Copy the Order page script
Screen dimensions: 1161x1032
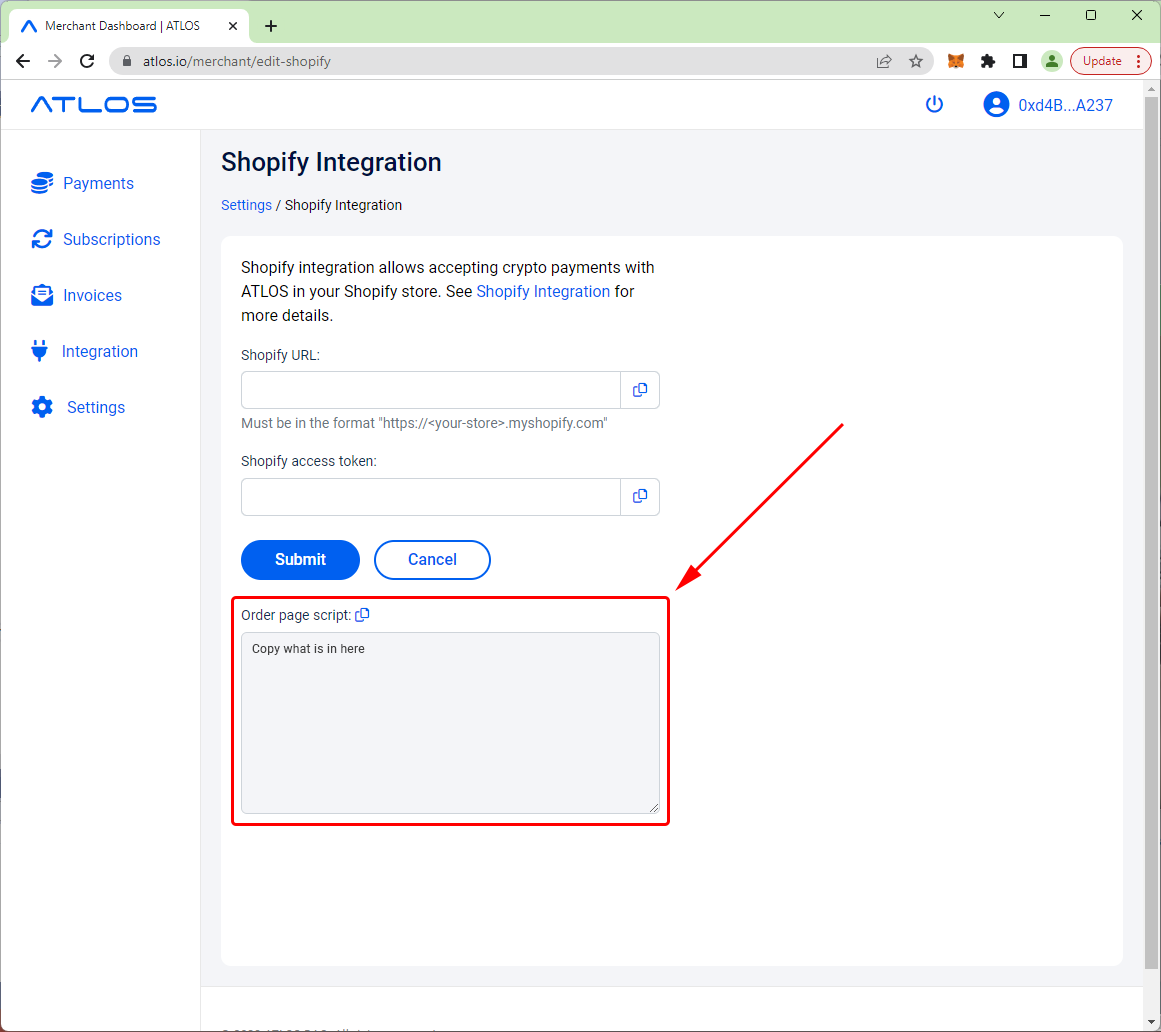[362, 614]
